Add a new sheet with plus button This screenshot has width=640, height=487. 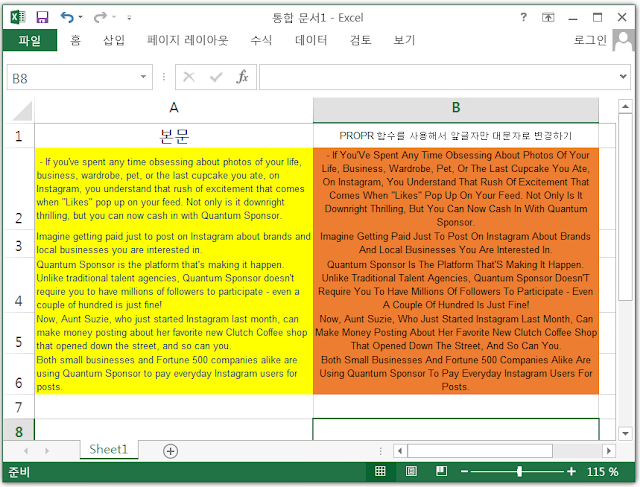pyautogui.click(x=170, y=451)
